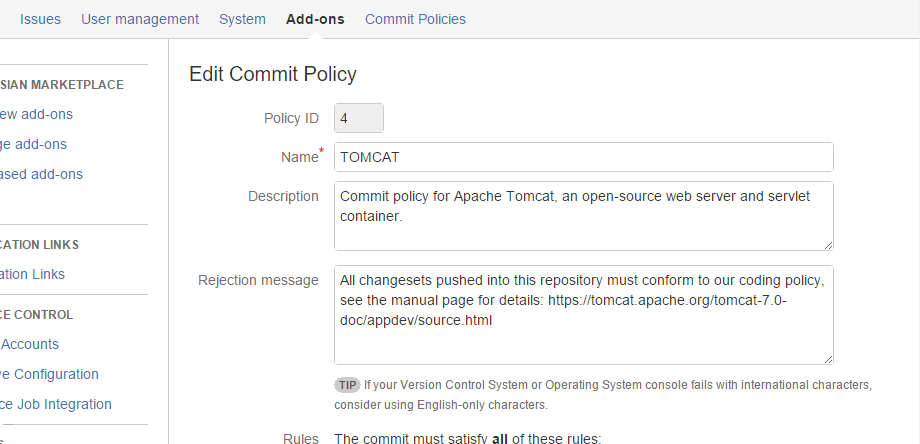Click the Description text area resize handle
920x444 pixels.
[x=827, y=244]
